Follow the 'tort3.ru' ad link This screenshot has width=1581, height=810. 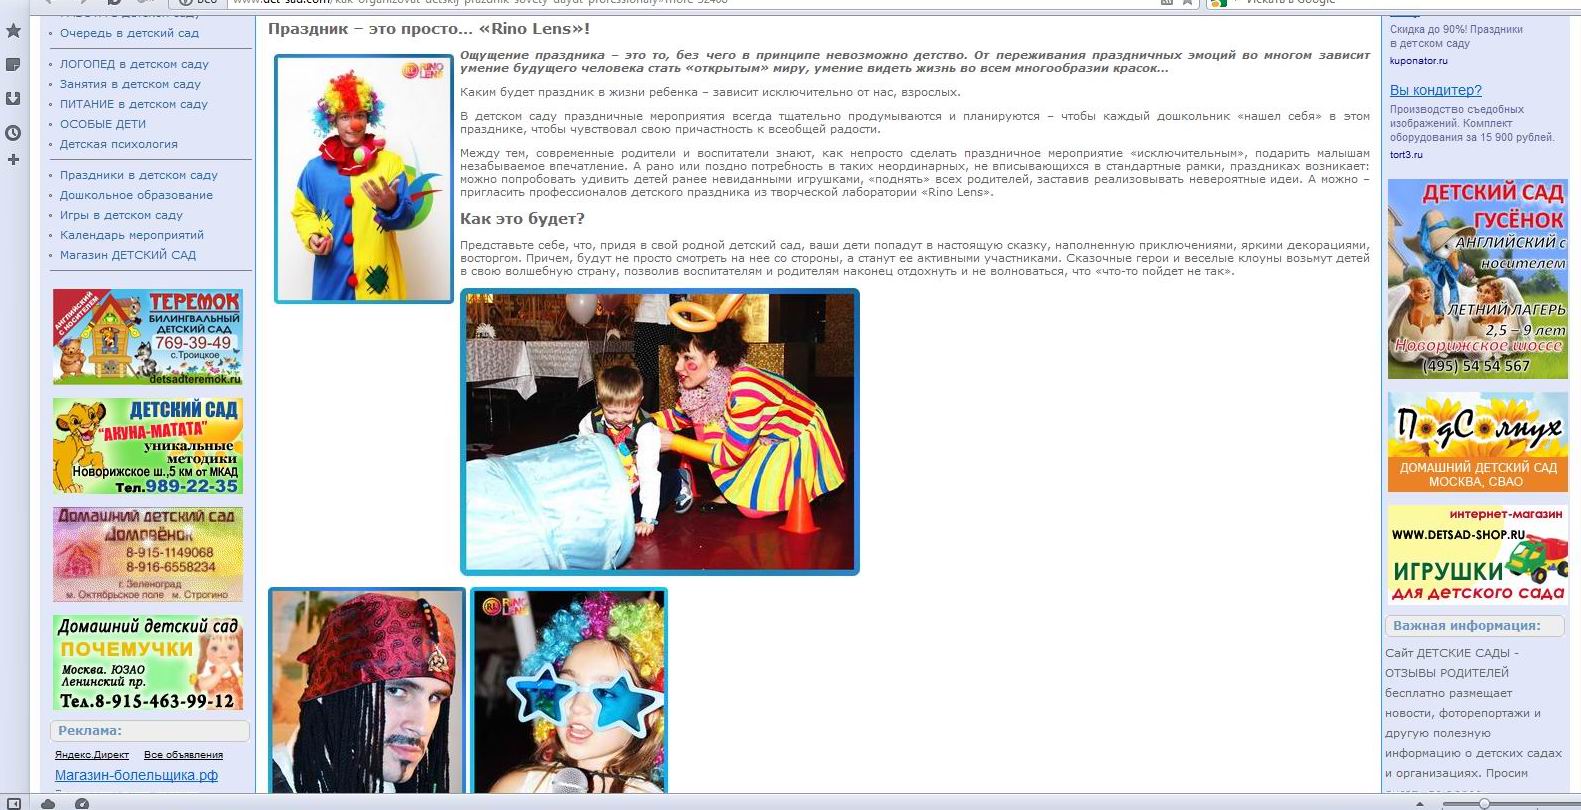[1406, 155]
